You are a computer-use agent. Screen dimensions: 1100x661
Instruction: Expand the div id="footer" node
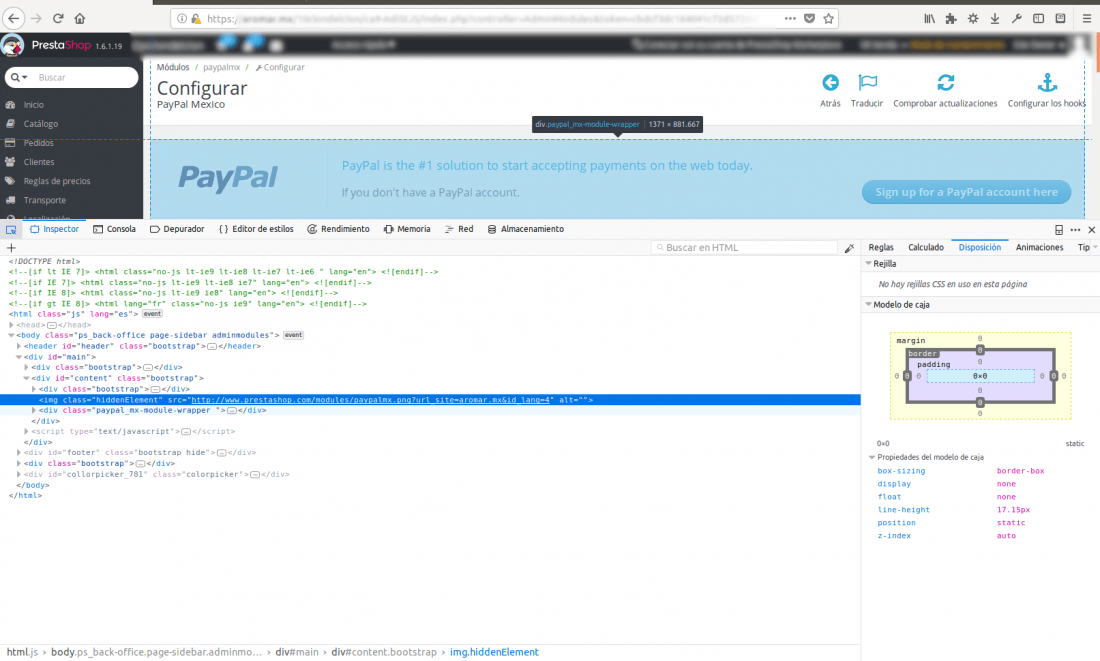point(19,453)
